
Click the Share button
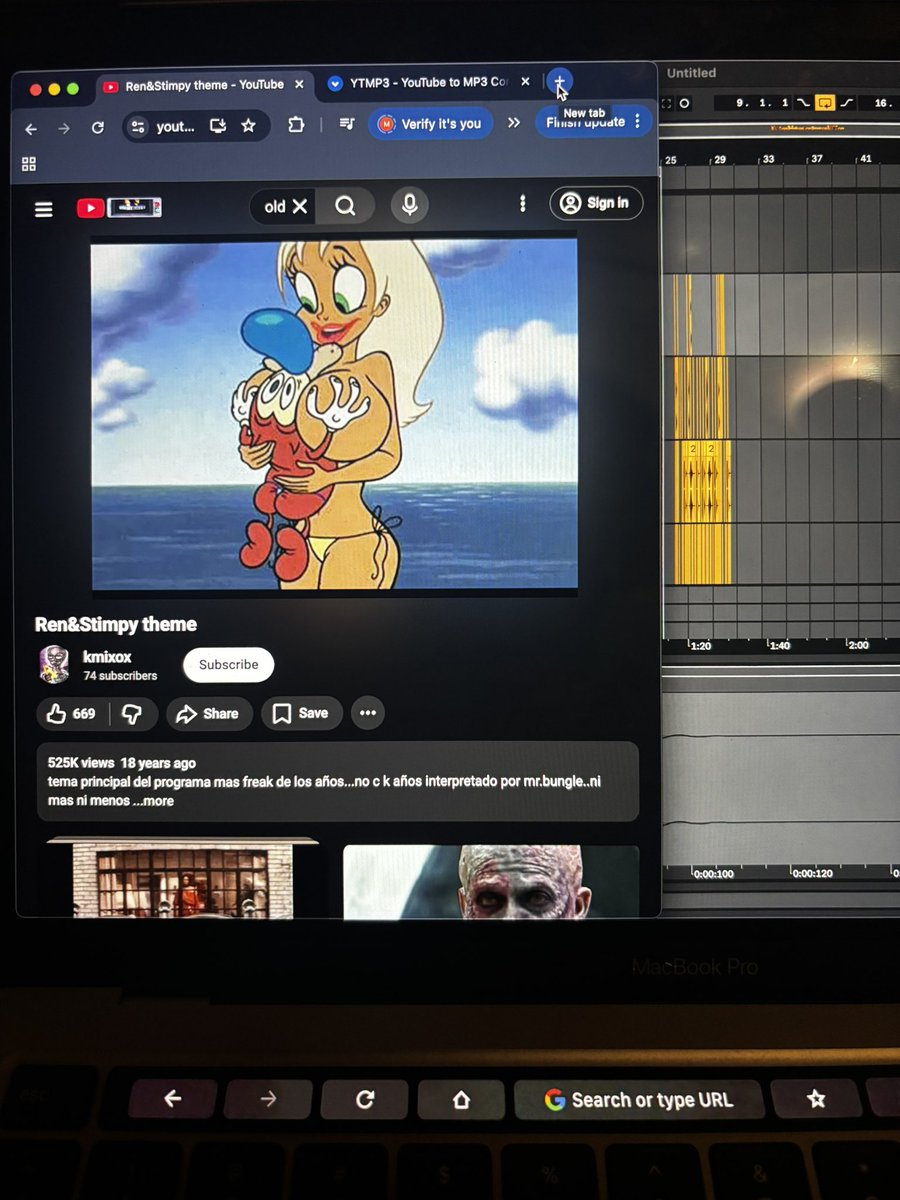pyautogui.click(x=209, y=714)
